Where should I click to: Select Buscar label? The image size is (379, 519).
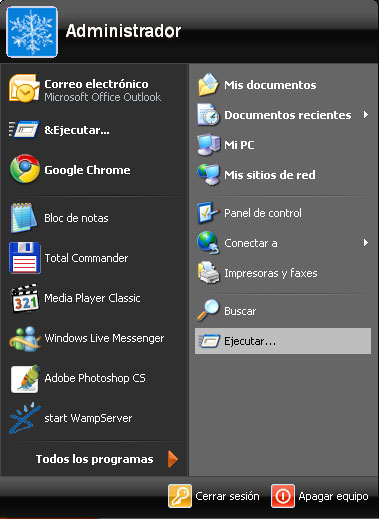point(240,311)
